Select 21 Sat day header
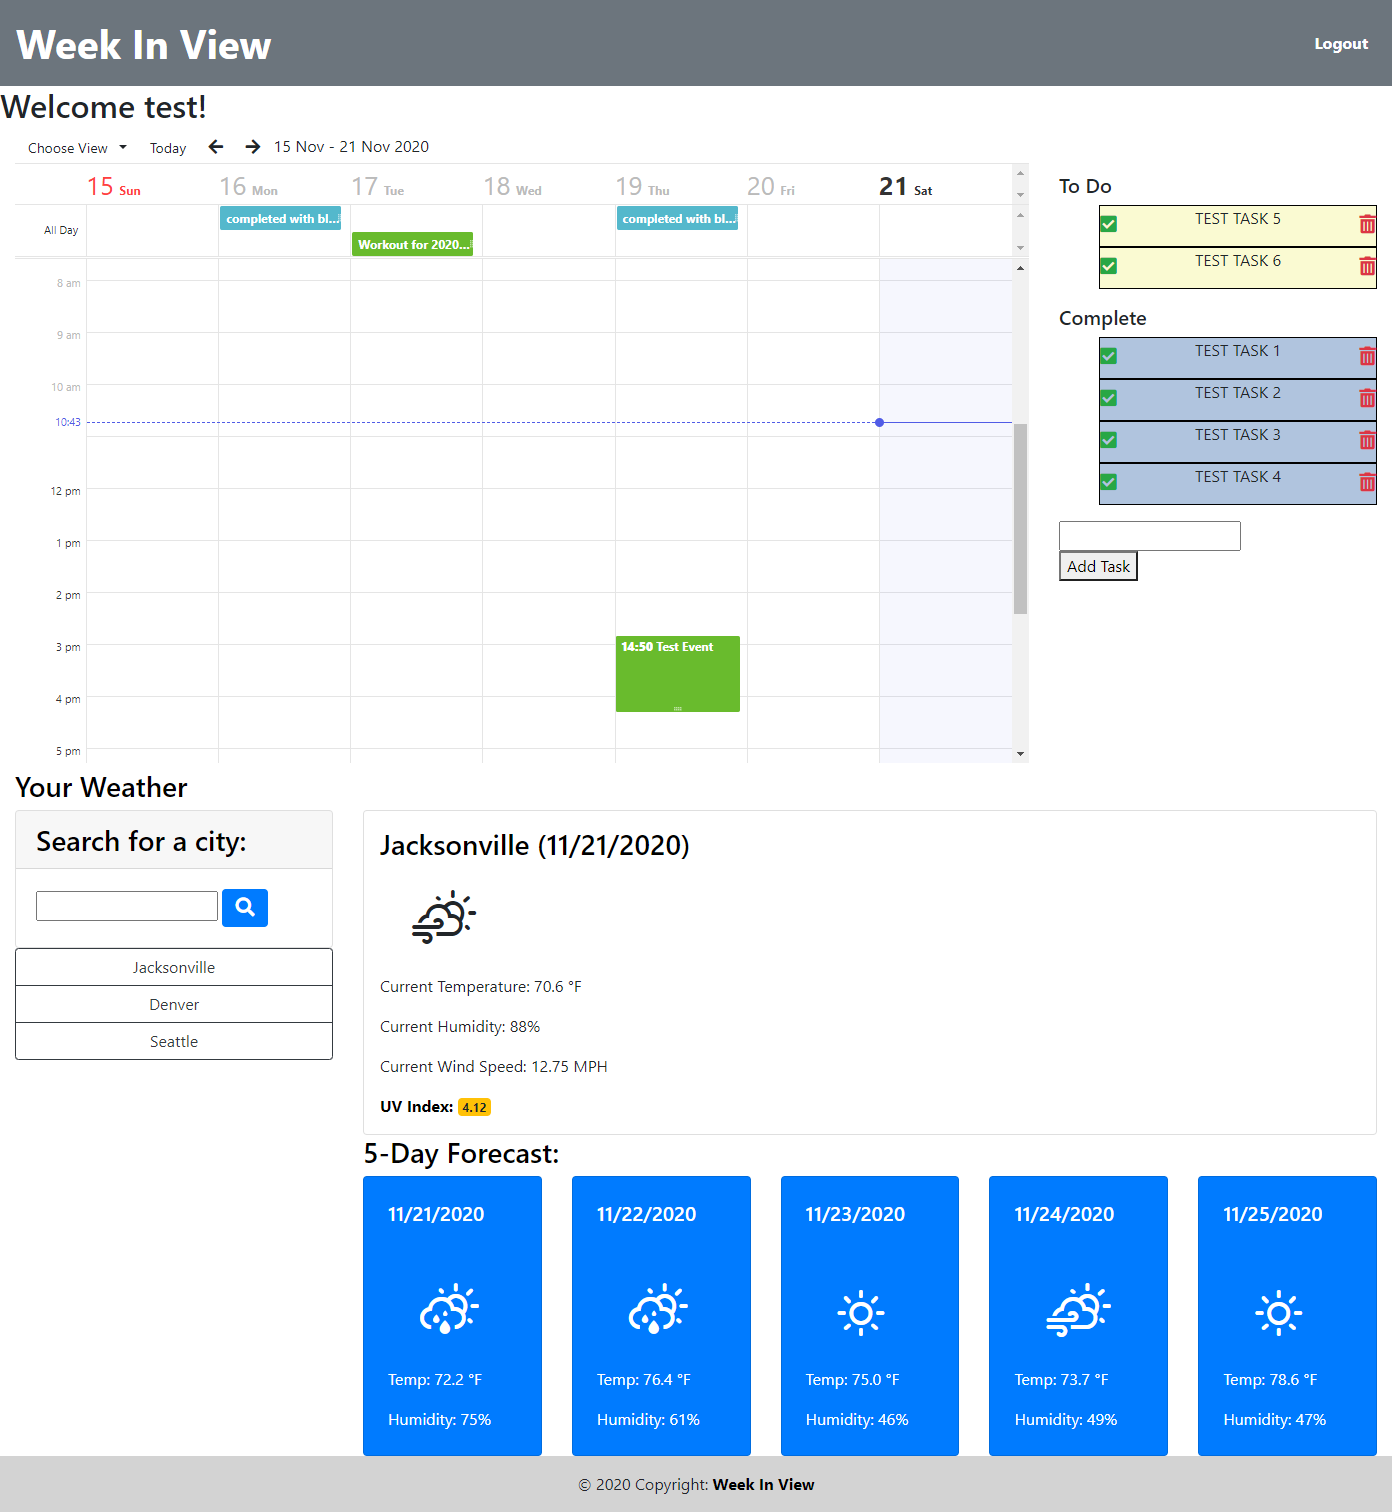This screenshot has height=1512, width=1392. coord(906,187)
